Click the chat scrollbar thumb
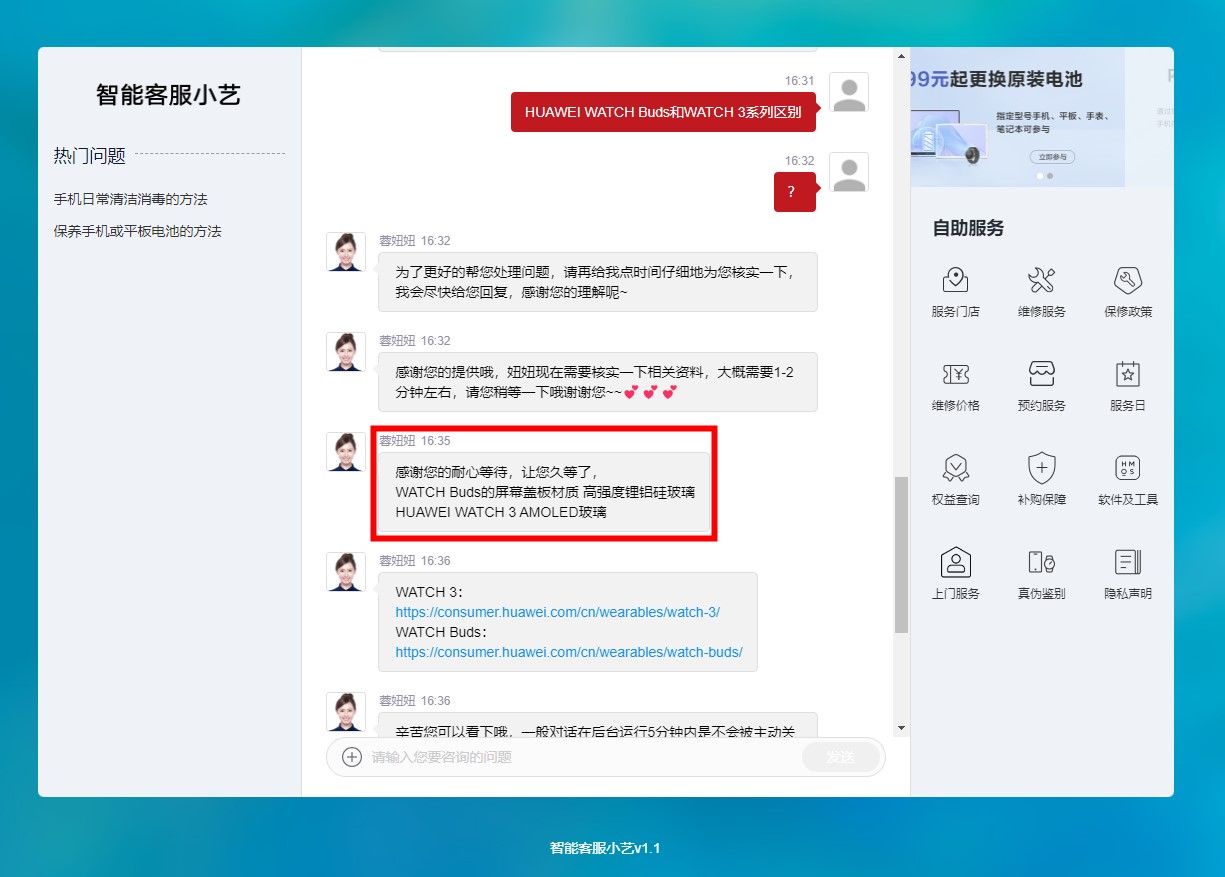 (x=902, y=555)
